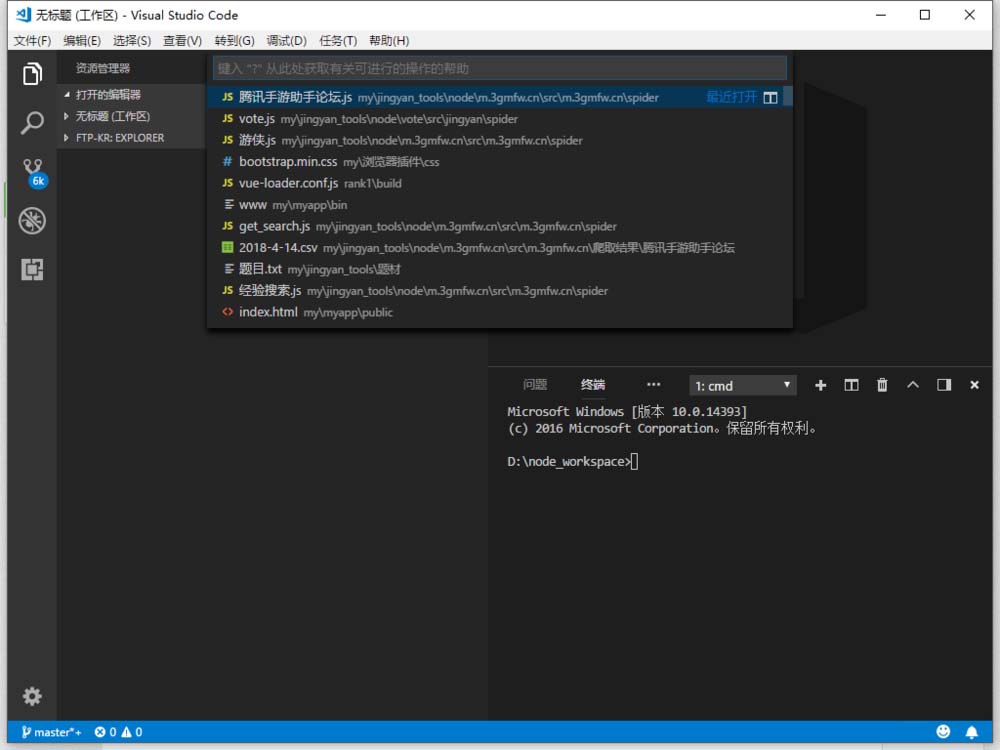The height and width of the screenshot is (750, 1000).
Task: Split the terminal pane
Action: click(x=851, y=385)
